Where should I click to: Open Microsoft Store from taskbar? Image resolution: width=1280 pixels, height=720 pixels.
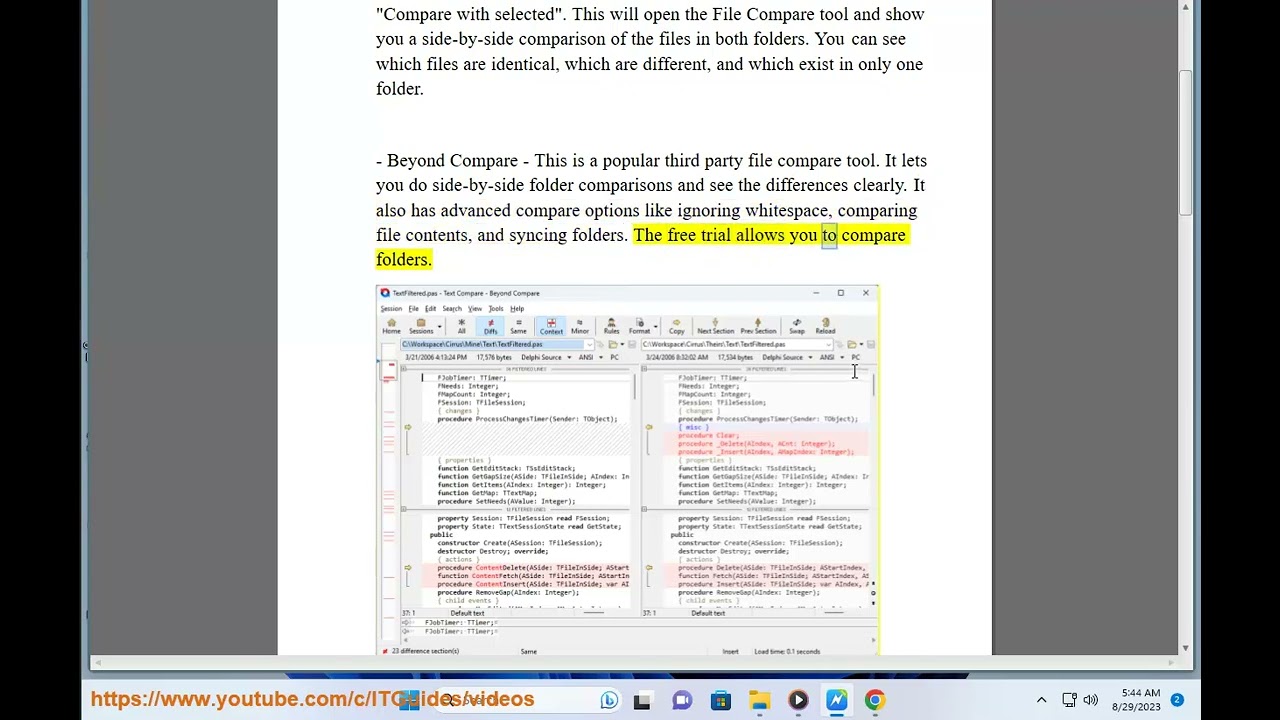(721, 700)
